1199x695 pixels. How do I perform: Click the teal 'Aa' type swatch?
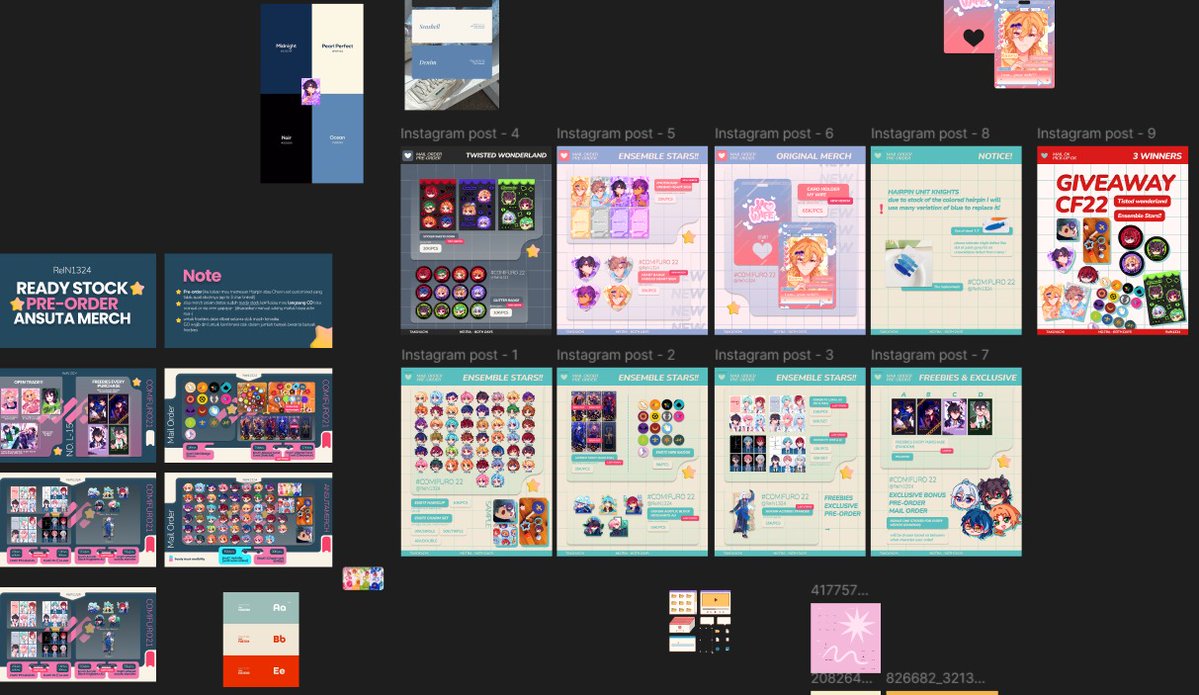click(261, 608)
